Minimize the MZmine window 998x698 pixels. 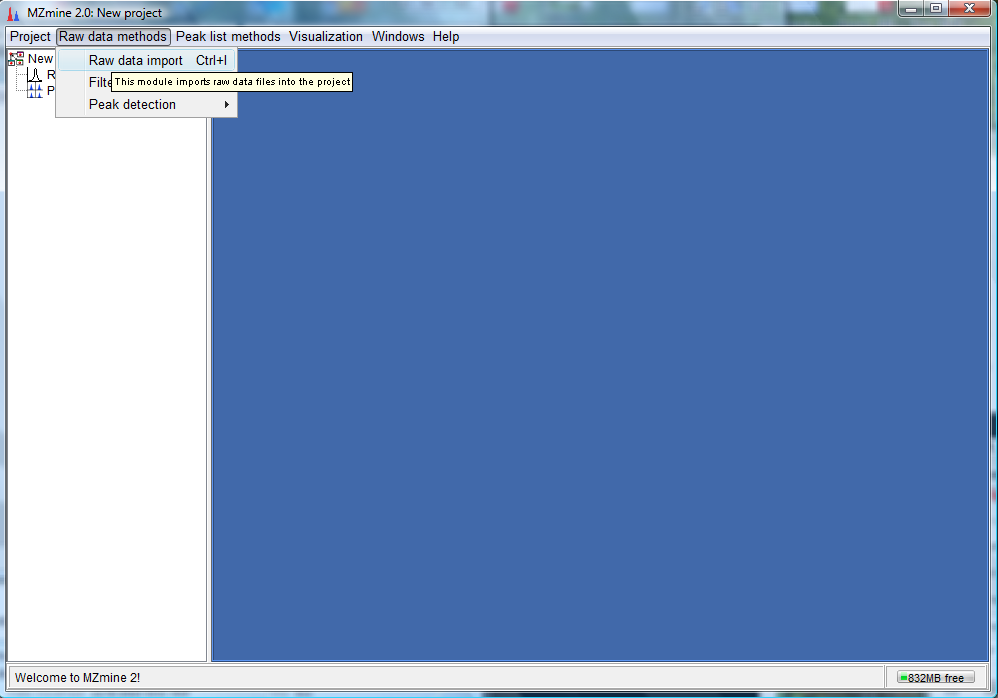coord(911,9)
